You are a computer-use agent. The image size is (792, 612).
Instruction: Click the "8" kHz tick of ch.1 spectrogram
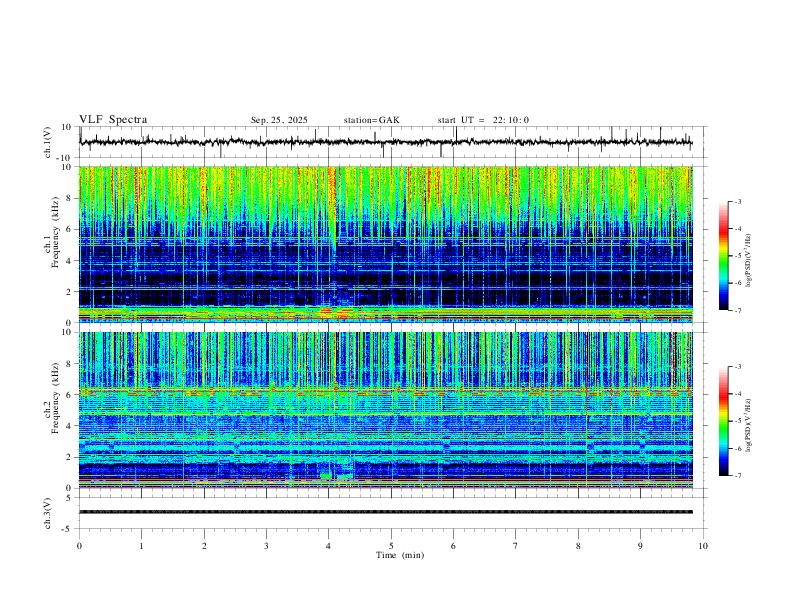pyautogui.click(x=69, y=198)
